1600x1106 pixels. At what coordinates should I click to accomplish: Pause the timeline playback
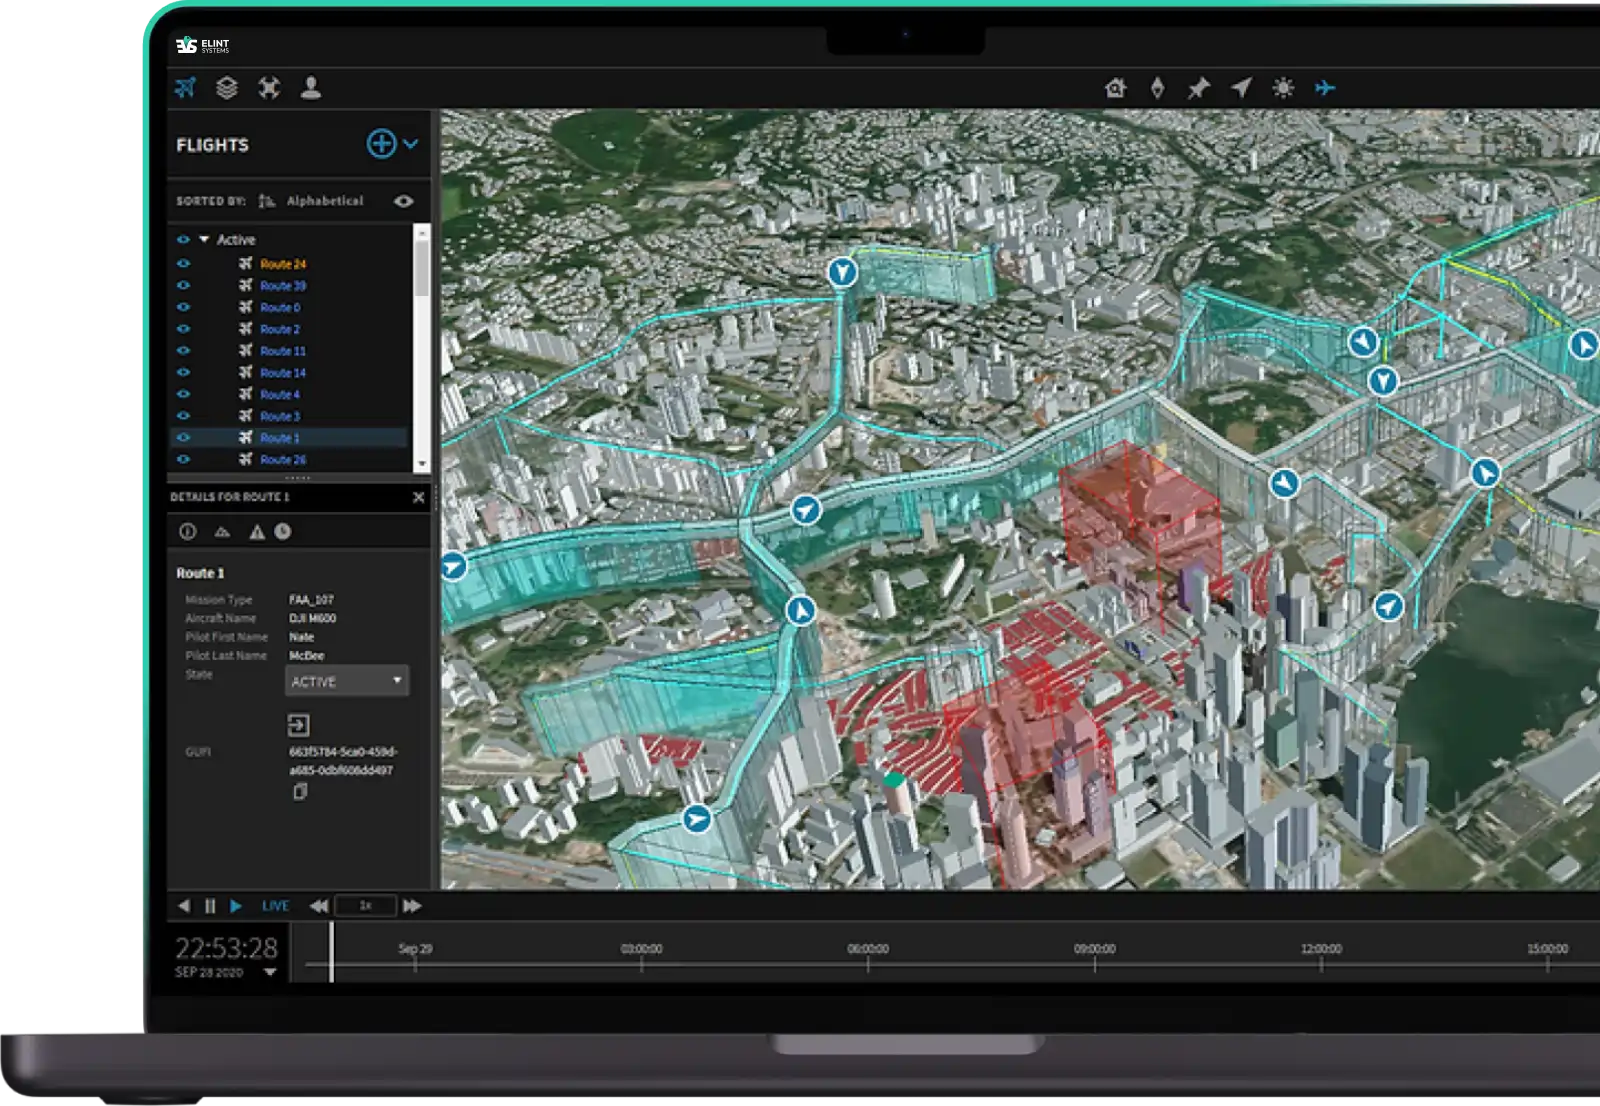pos(210,906)
